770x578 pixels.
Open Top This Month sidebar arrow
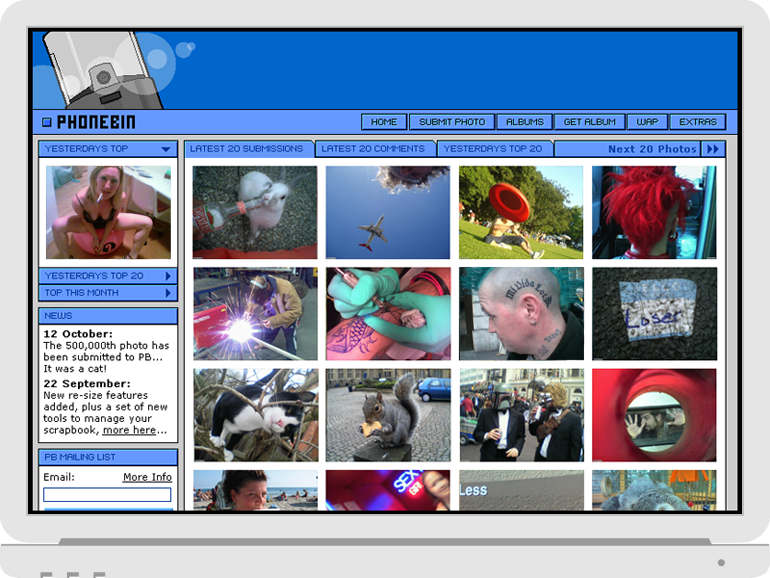coord(168,293)
